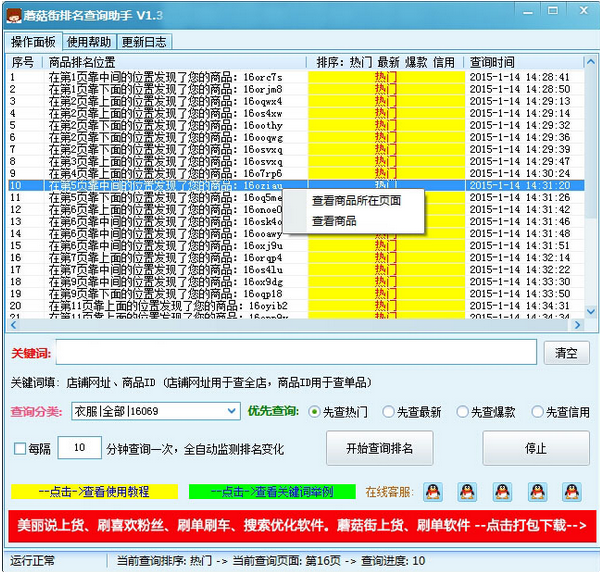Switch to the 使用帮助 tab
This screenshot has height=572, width=600.
point(90,42)
